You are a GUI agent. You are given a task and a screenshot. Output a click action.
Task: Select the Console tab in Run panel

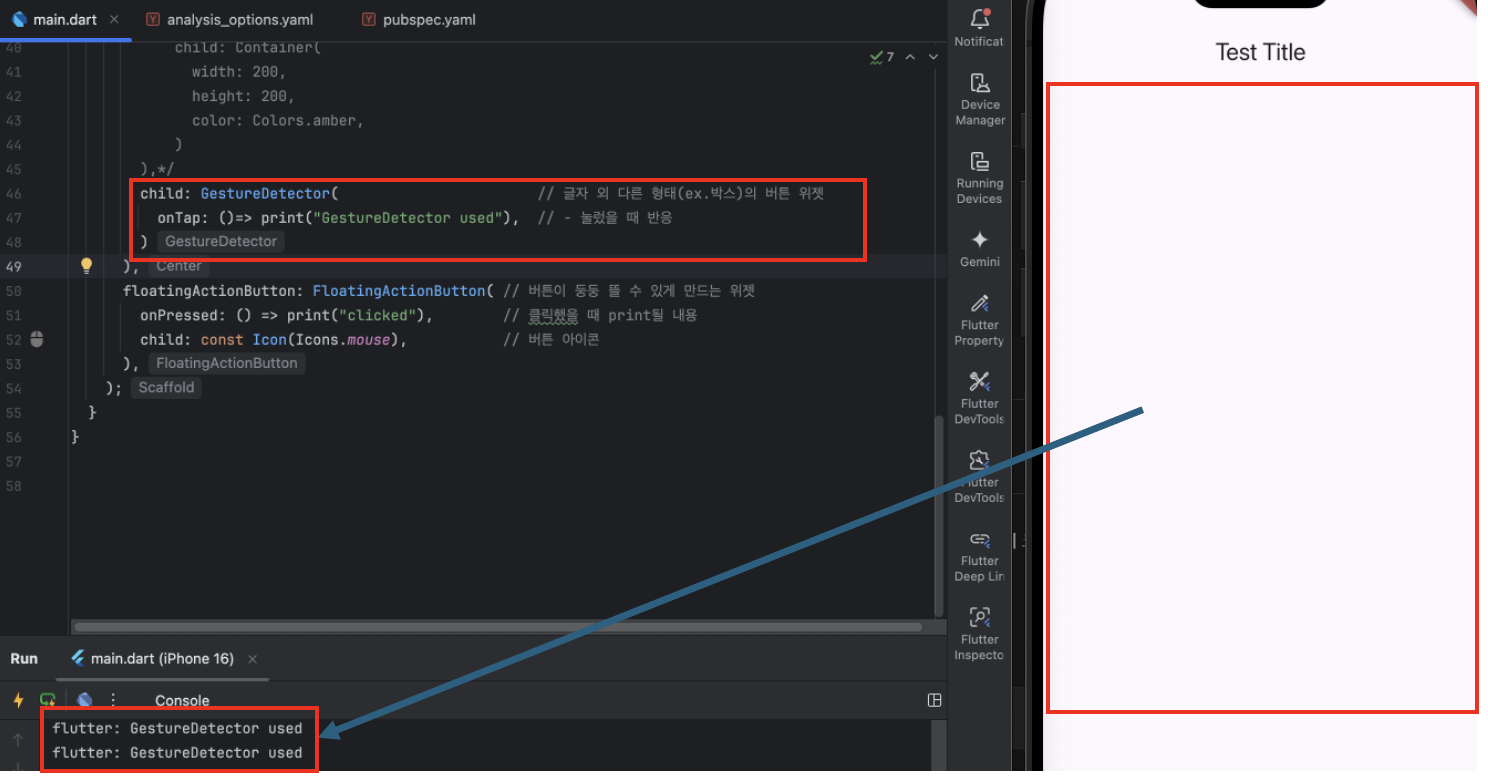pos(182,700)
